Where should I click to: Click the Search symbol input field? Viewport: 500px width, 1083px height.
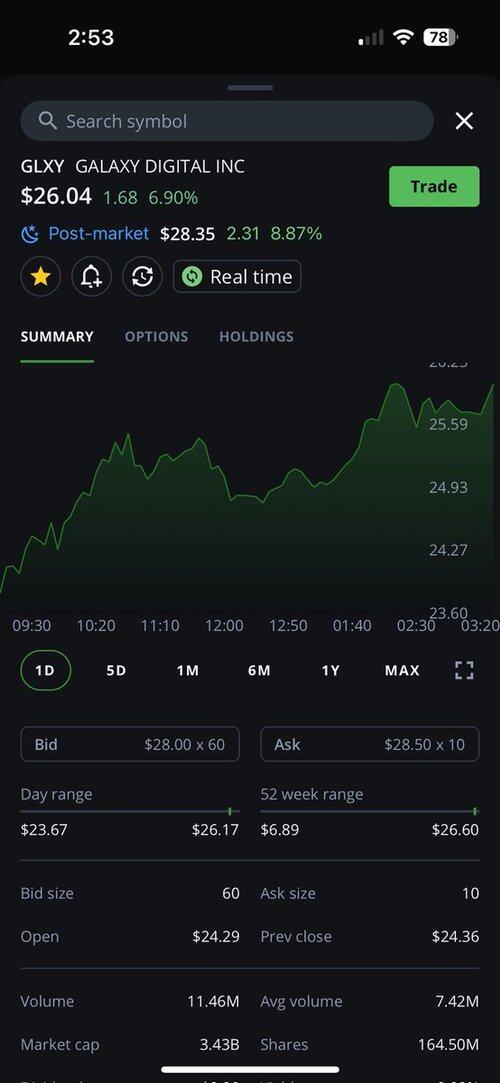point(227,121)
